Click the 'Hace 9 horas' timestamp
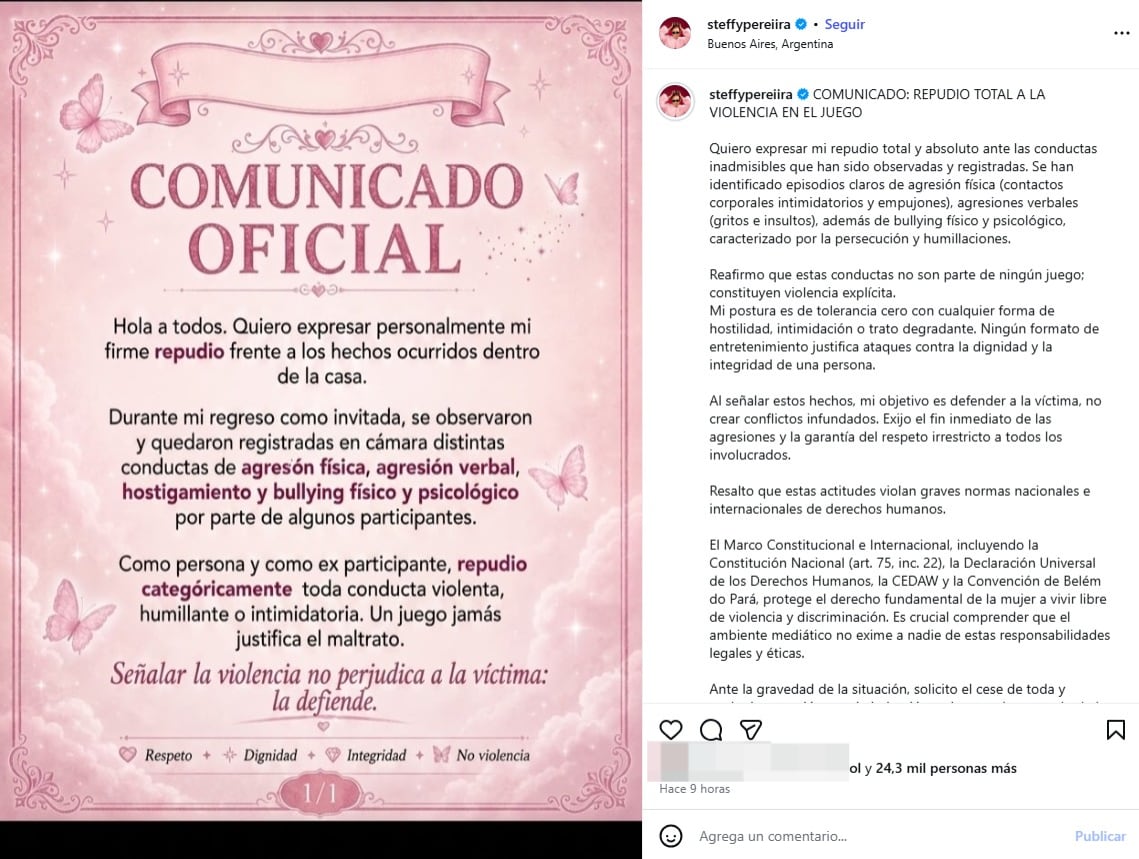Image resolution: width=1139 pixels, height=859 pixels. pos(694,789)
